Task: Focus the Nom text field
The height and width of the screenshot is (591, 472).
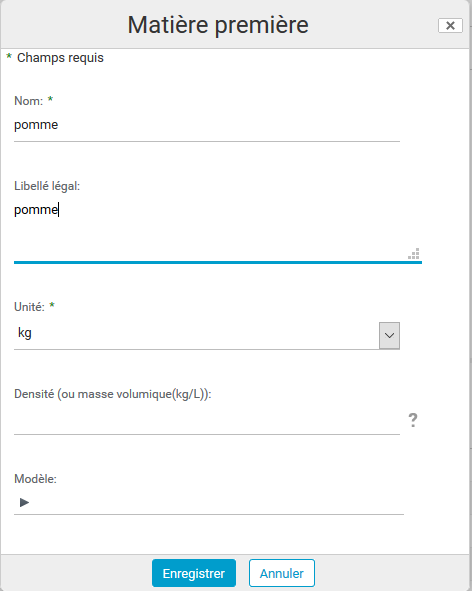Action: pos(207,125)
